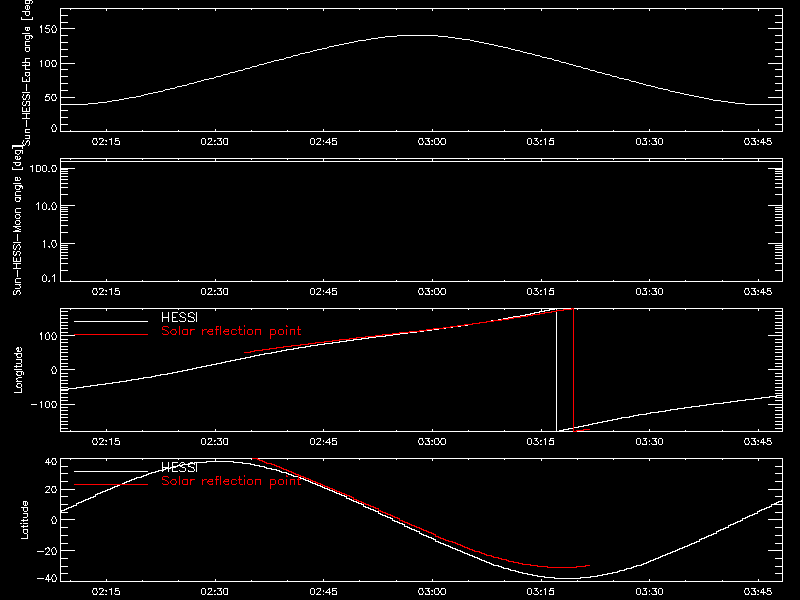Click 'Solar reflection point' legend in Longitude plot
Viewport: 800px width, 600px height.
click(231, 331)
